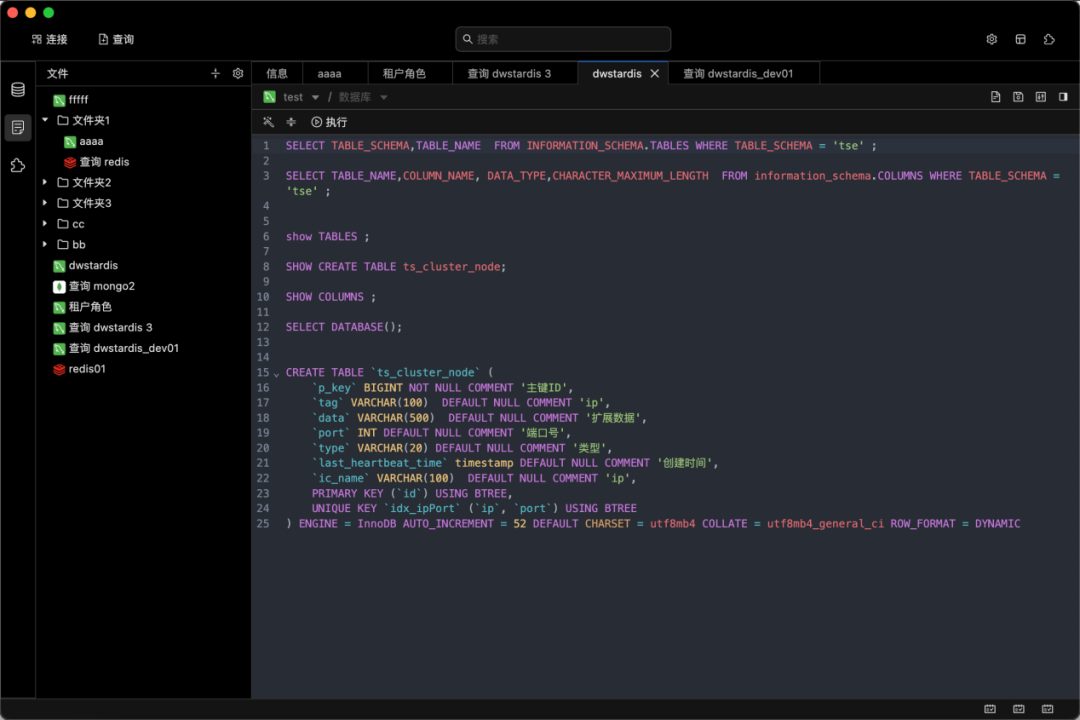Viewport: 1080px width, 720px height.
Task: Expand the 文件夹2 folder
Action: pos(46,183)
